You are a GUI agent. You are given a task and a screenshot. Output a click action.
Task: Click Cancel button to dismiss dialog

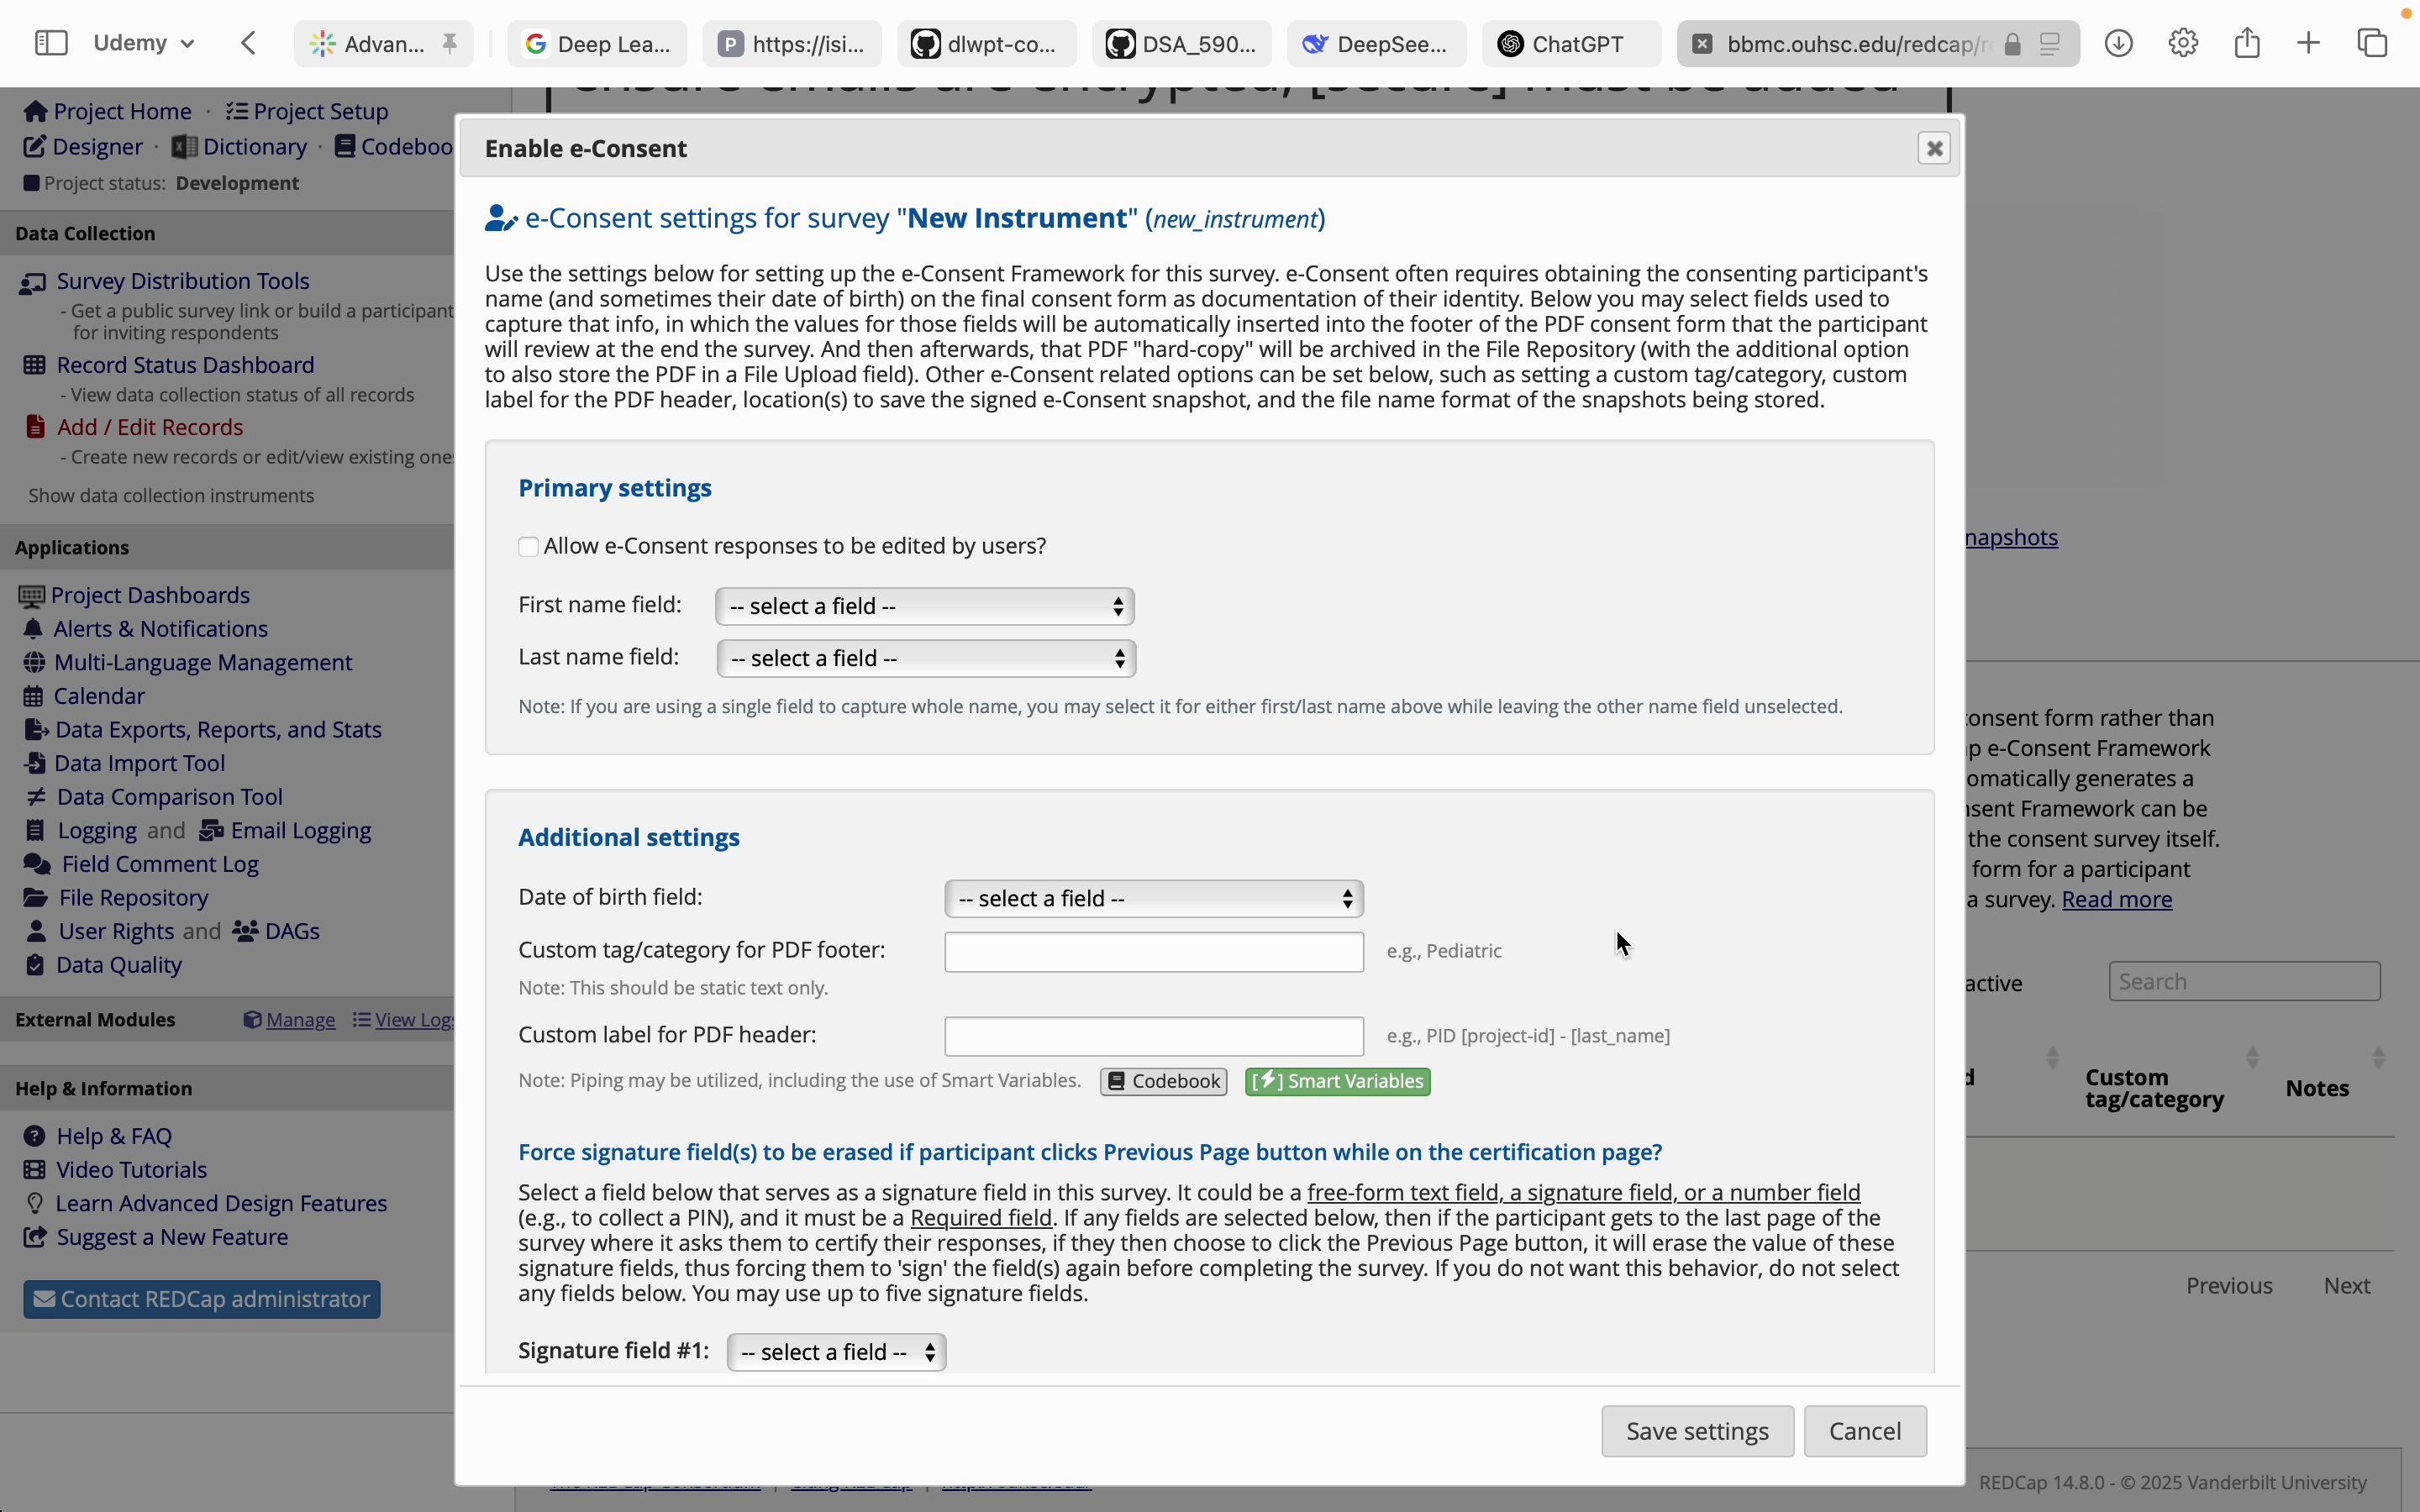(x=1863, y=1431)
